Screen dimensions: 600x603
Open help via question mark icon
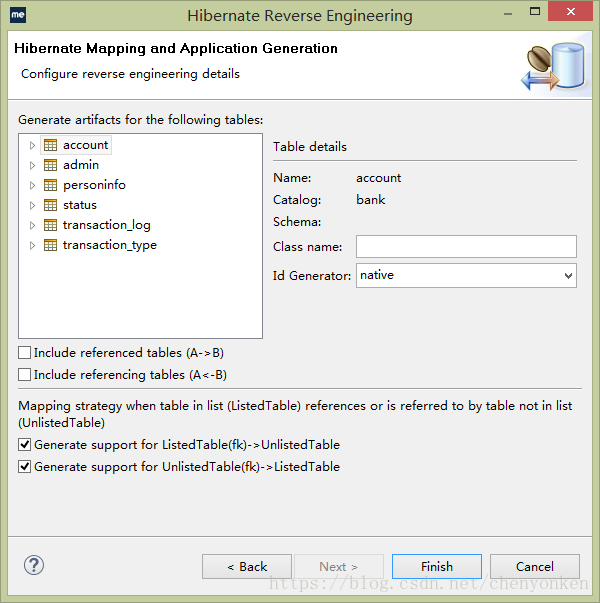pos(34,565)
